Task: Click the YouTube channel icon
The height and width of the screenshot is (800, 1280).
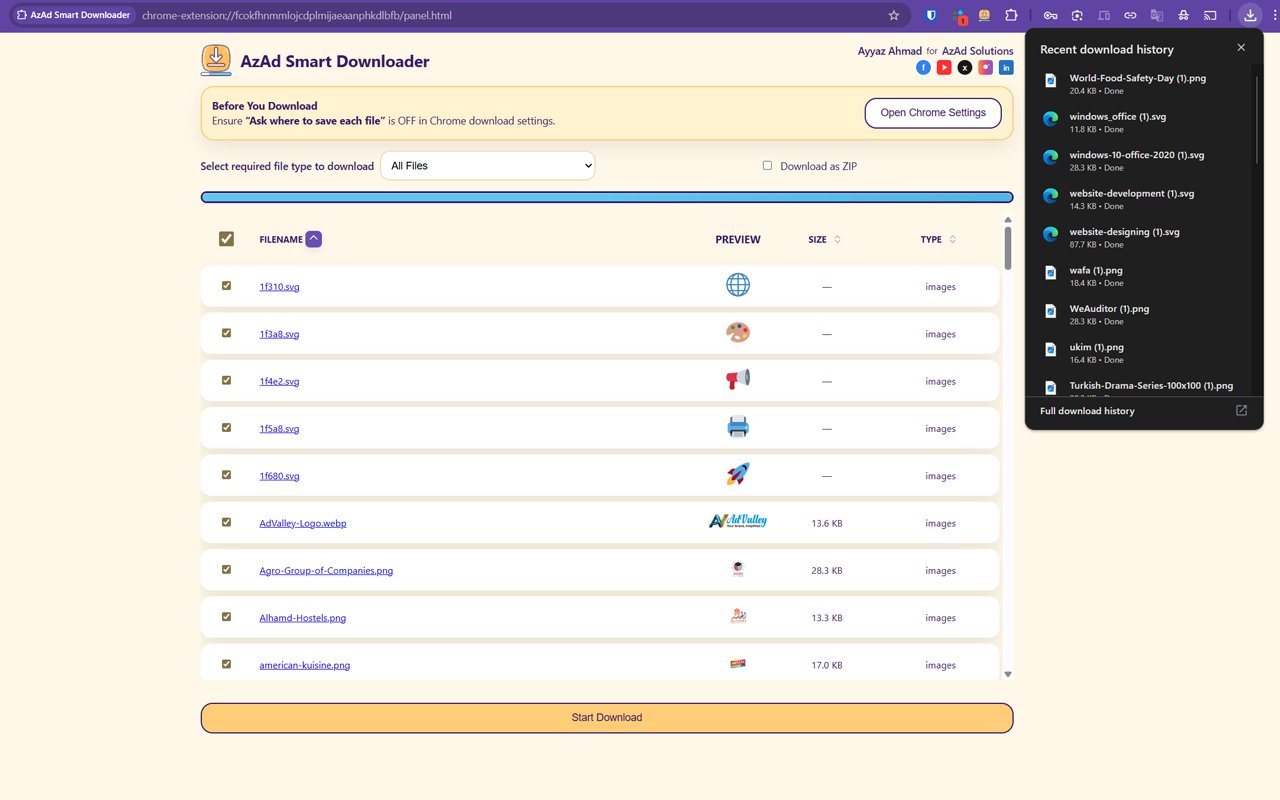Action: (944, 67)
